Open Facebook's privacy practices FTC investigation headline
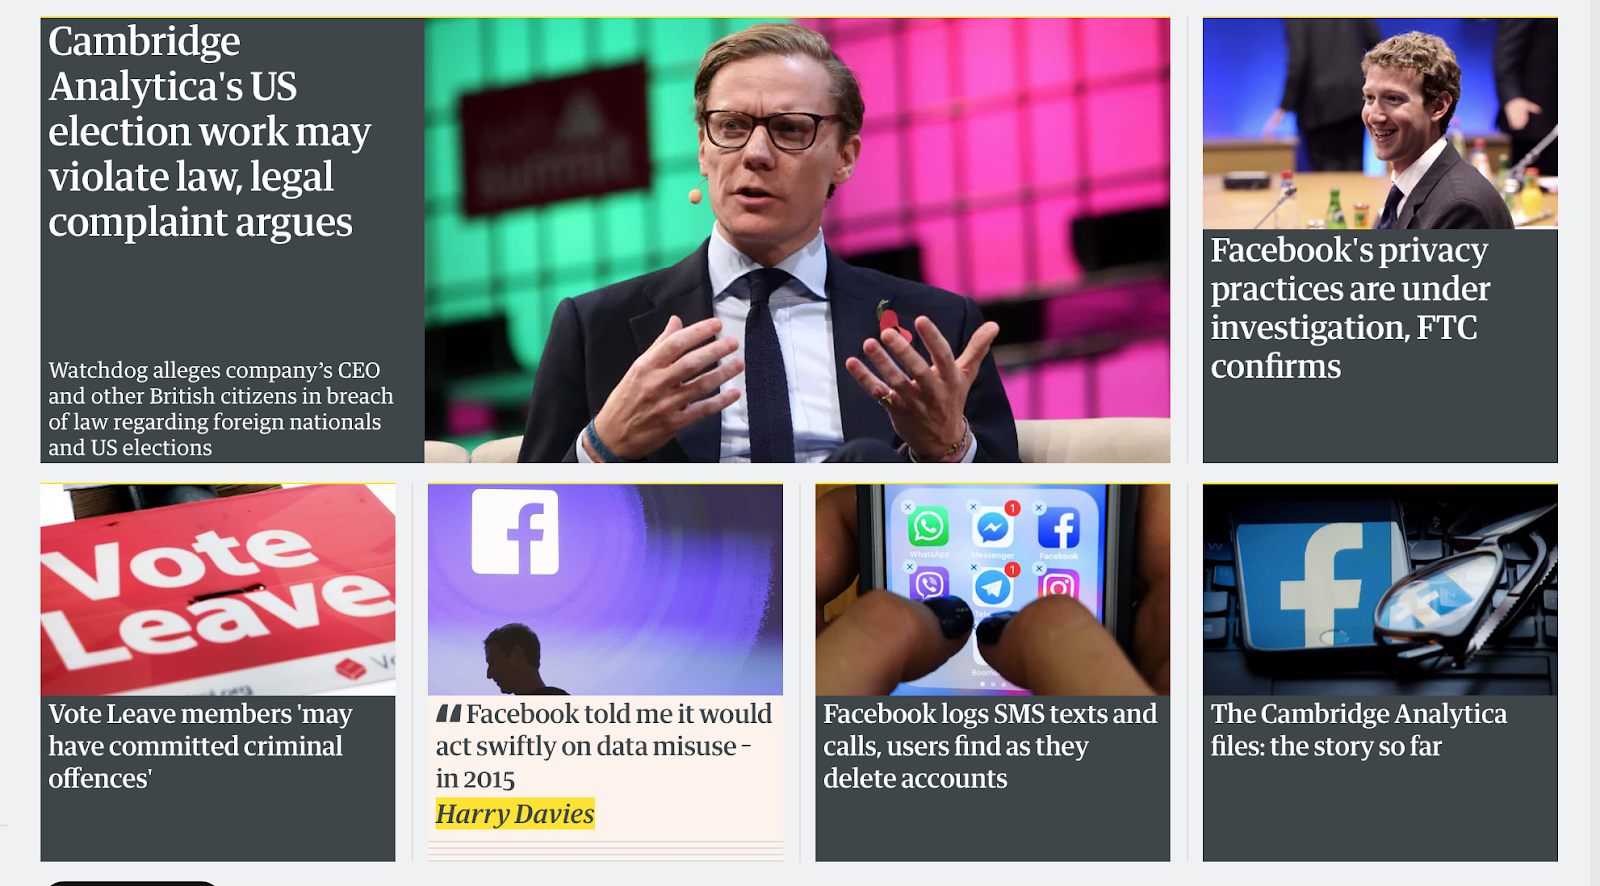The image size is (1600, 886). [x=1350, y=308]
